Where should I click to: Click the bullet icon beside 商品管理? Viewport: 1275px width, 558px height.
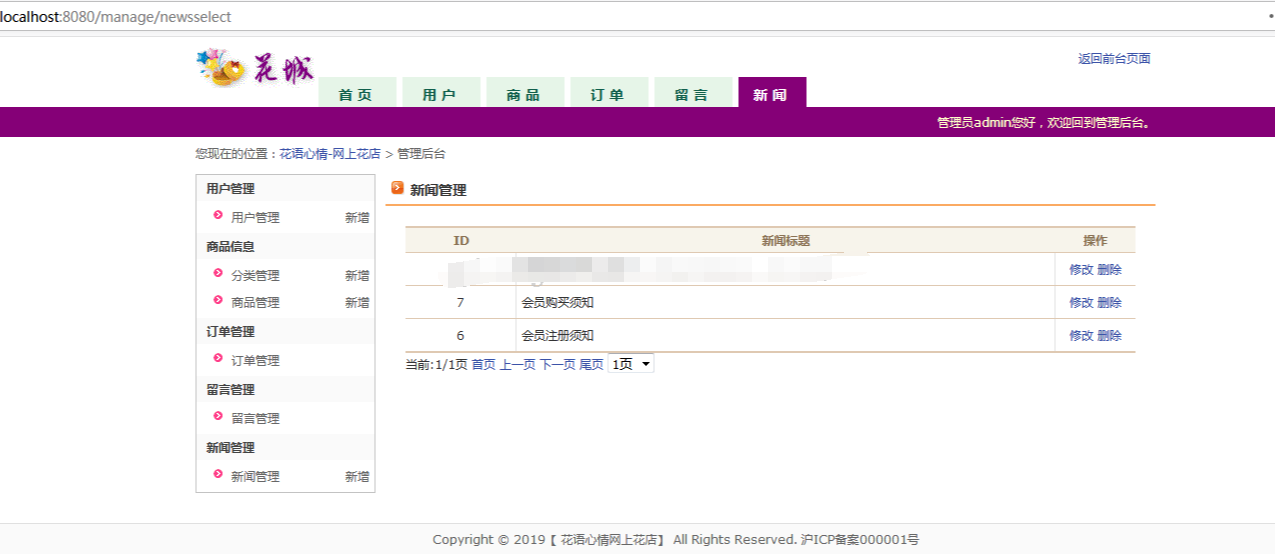[x=218, y=300]
